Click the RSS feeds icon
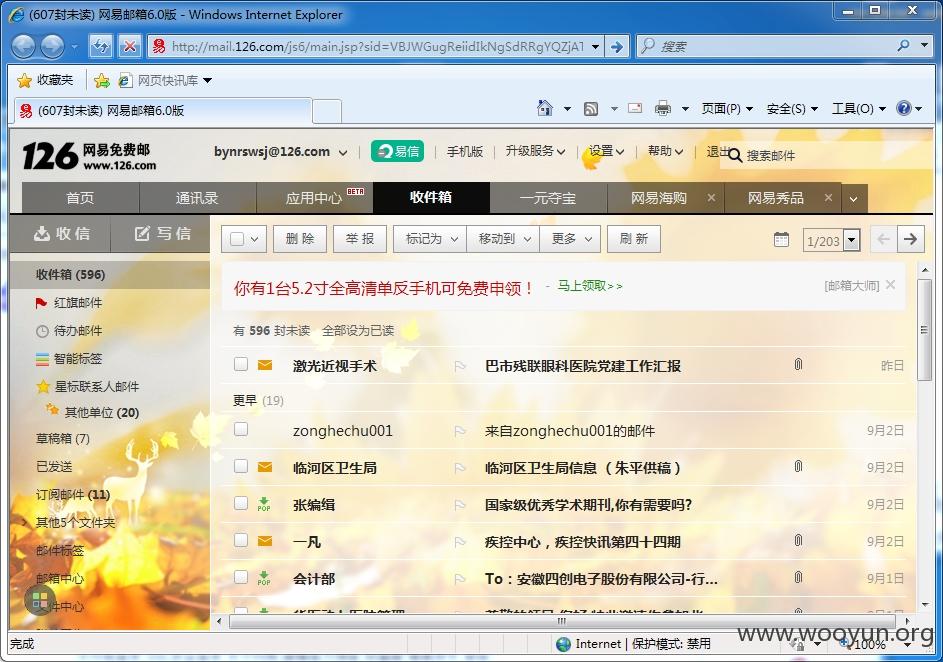 [x=591, y=109]
